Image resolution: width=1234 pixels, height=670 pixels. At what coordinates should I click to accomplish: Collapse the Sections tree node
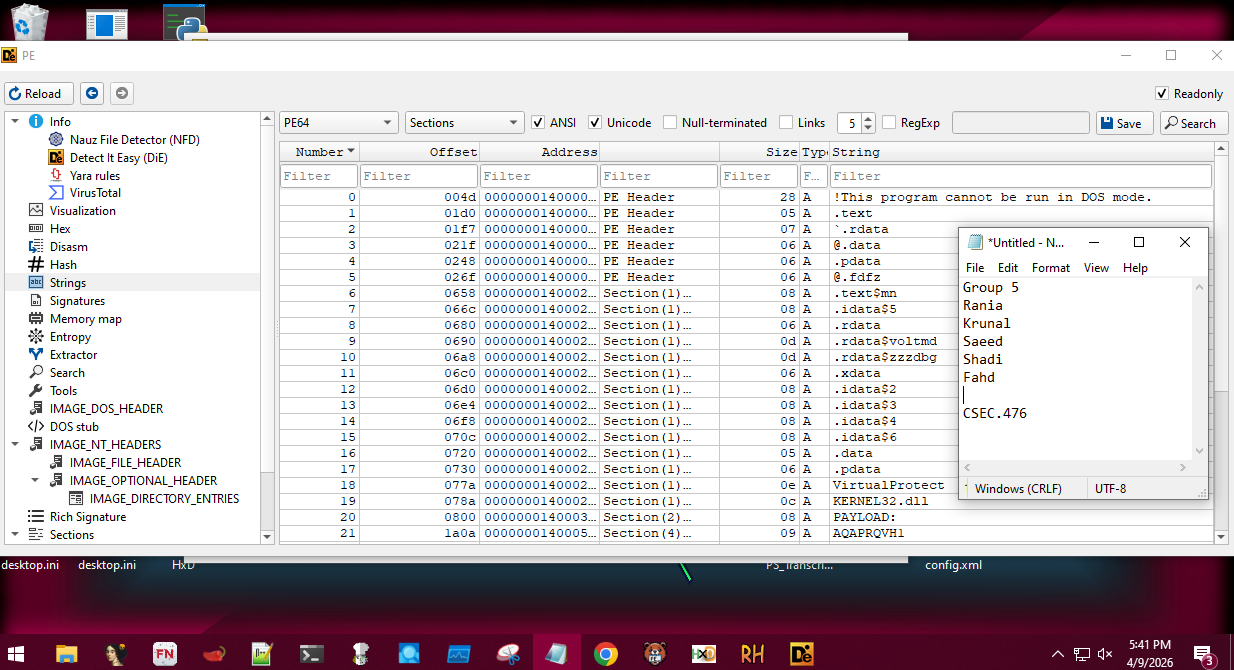point(15,535)
